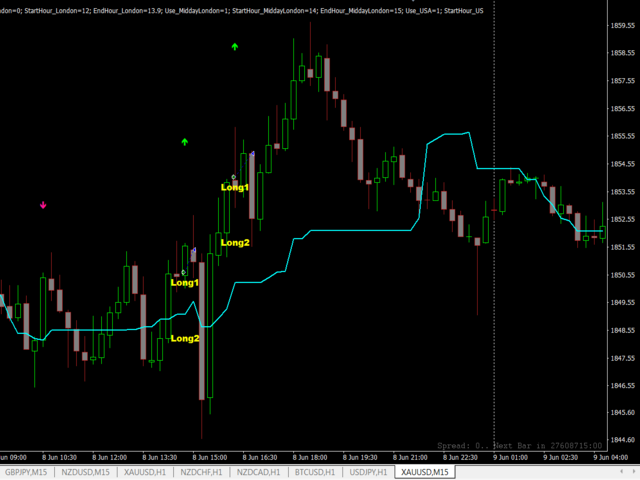Click the 1851.55 price scale label
Viewport: 640px width, 480px height.
pos(622,247)
